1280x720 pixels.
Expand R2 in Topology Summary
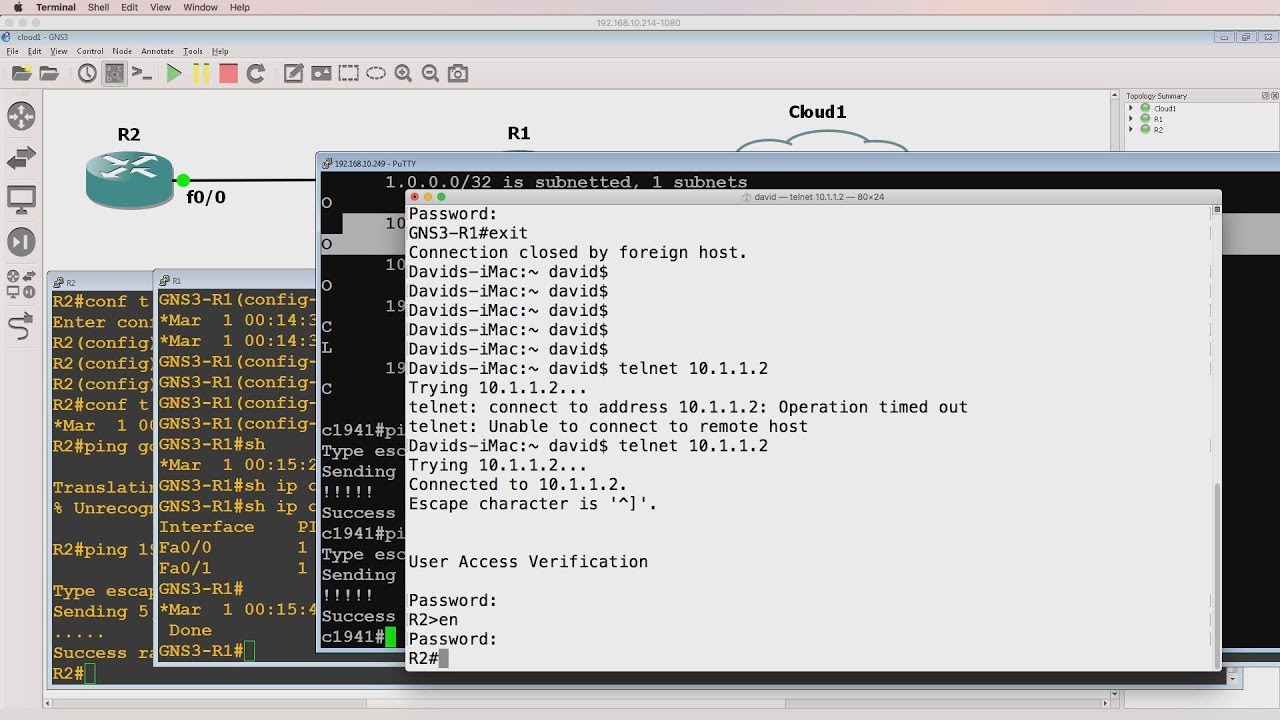pyautogui.click(x=1131, y=130)
